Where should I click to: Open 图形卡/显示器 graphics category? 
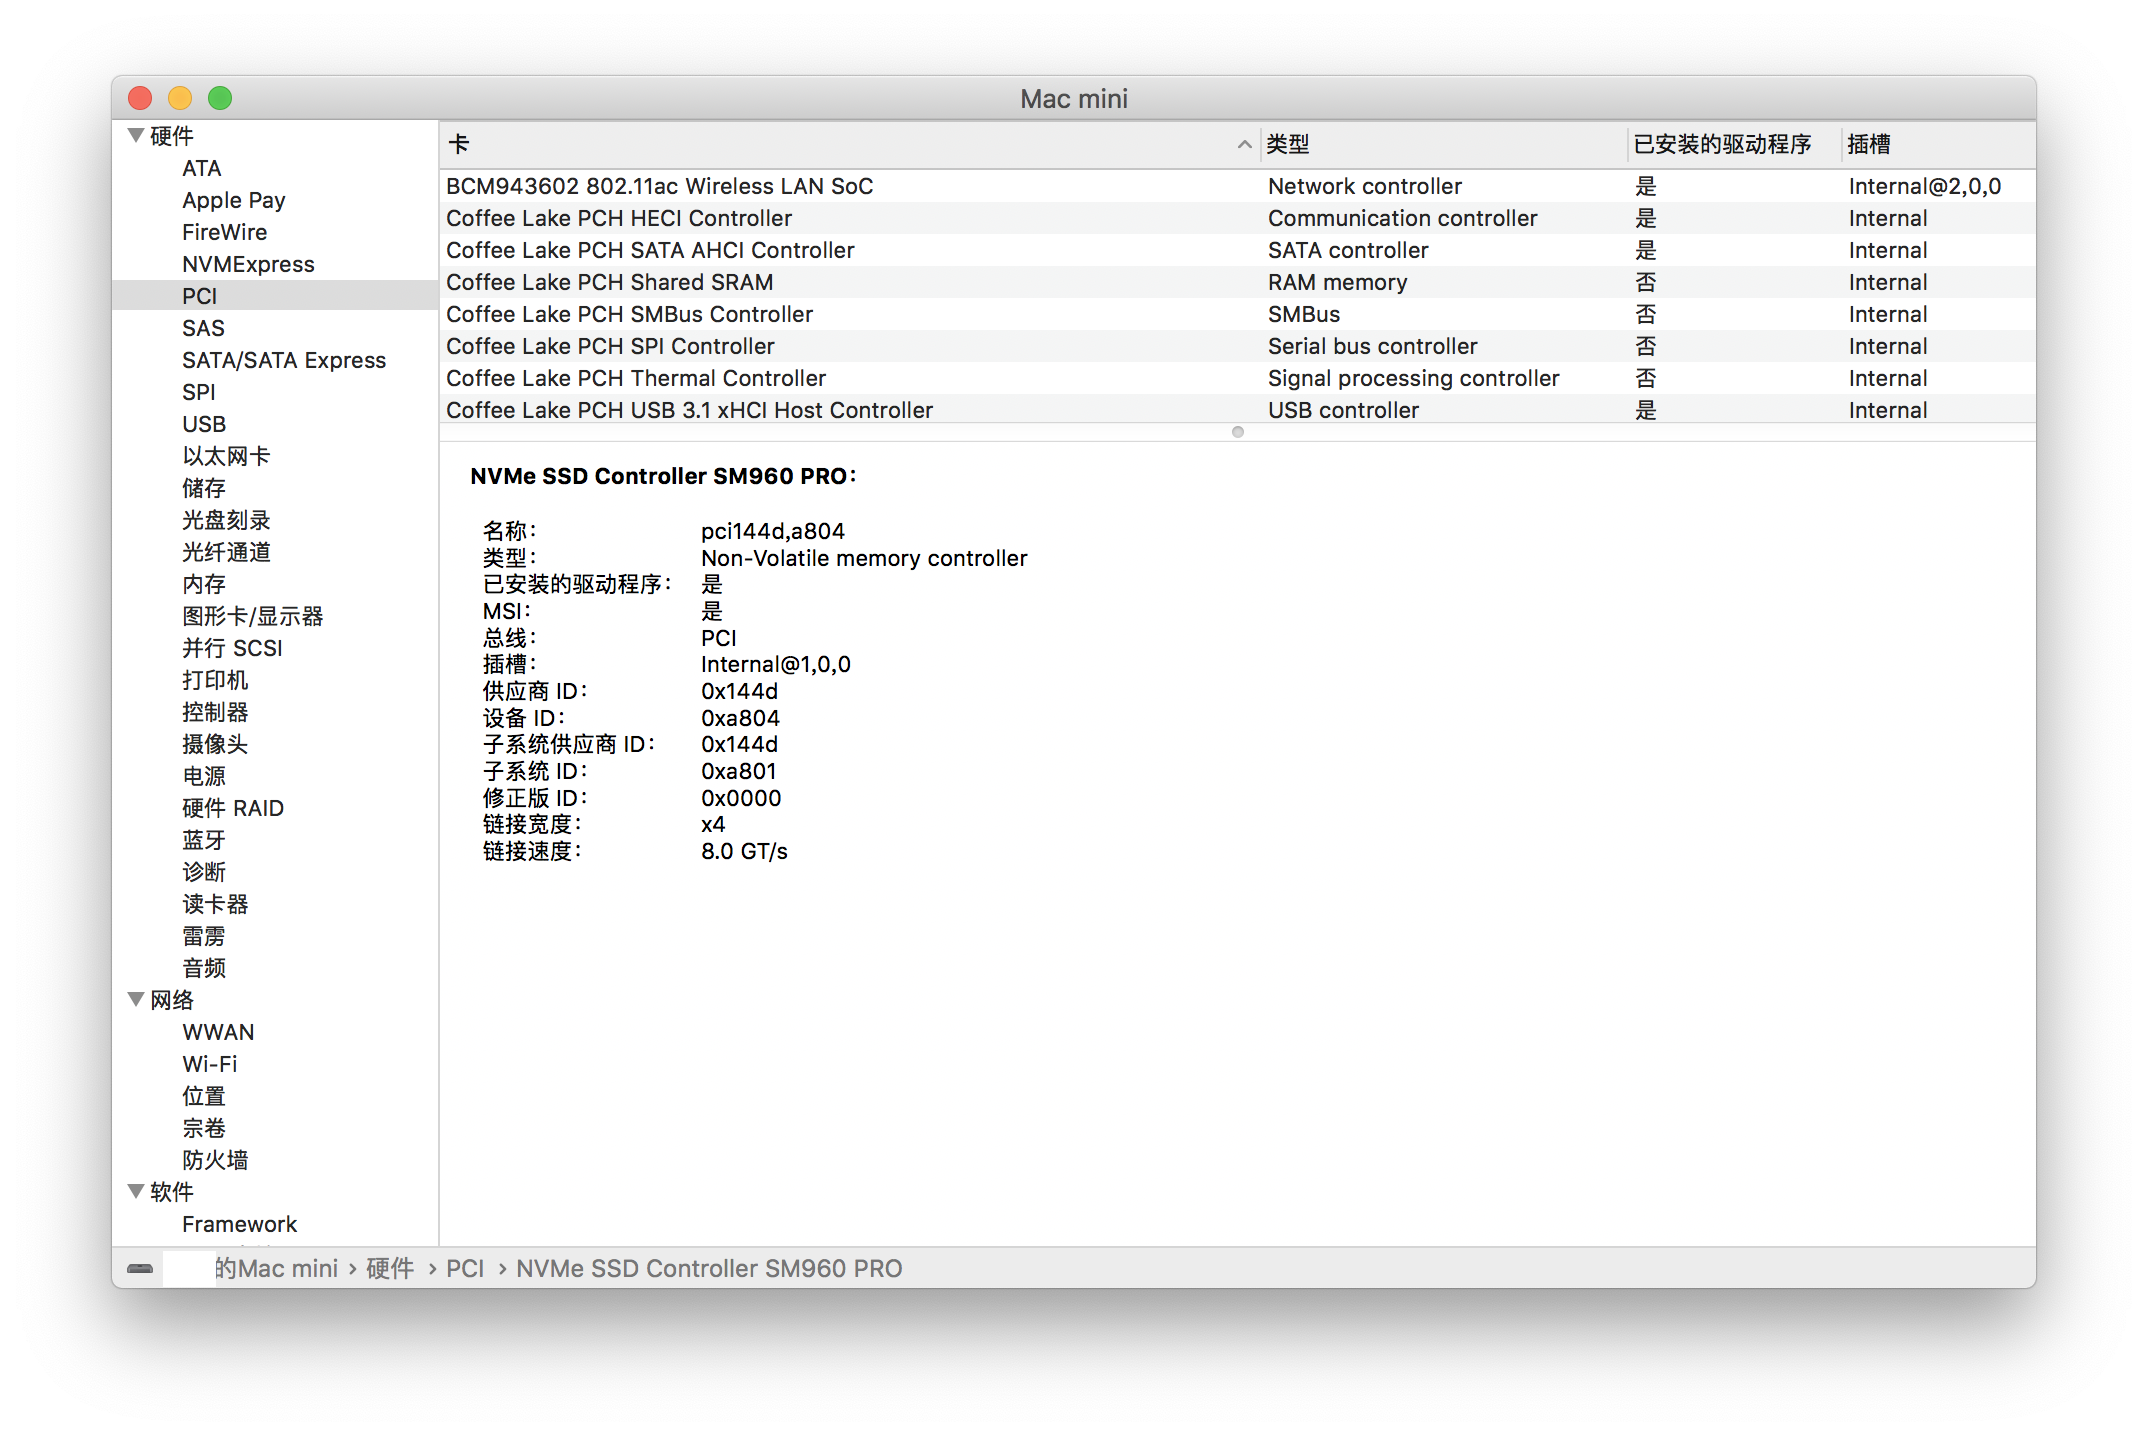tap(252, 616)
